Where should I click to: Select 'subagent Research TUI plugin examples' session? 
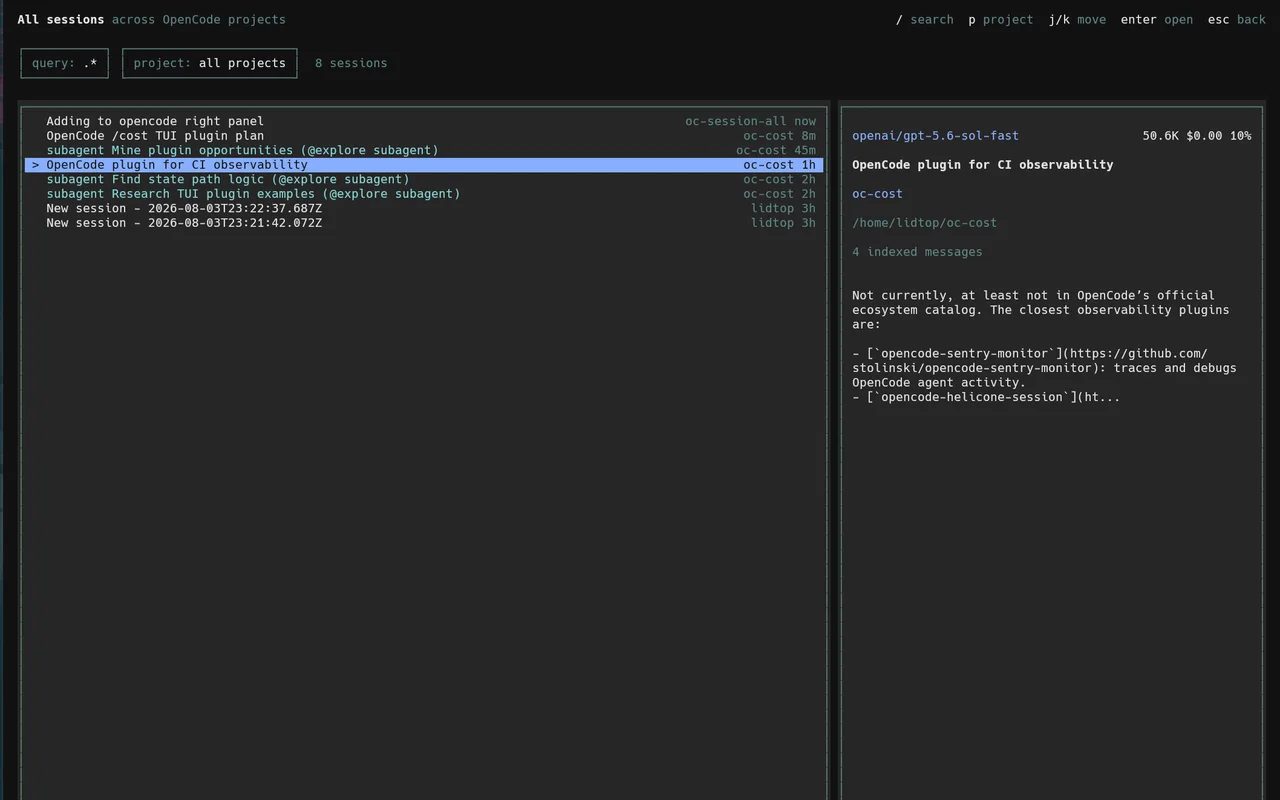[424, 194]
